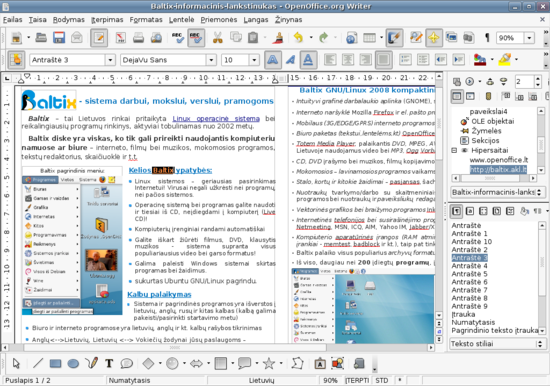Cut selection with the scissors icon
550x386 pixels.
click(217, 38)
